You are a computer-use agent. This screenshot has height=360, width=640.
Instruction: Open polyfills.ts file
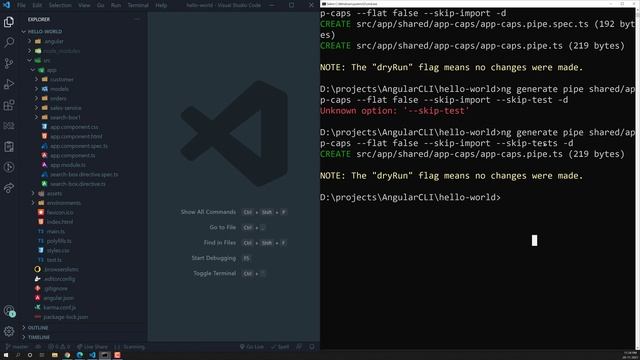pos(59,241)
